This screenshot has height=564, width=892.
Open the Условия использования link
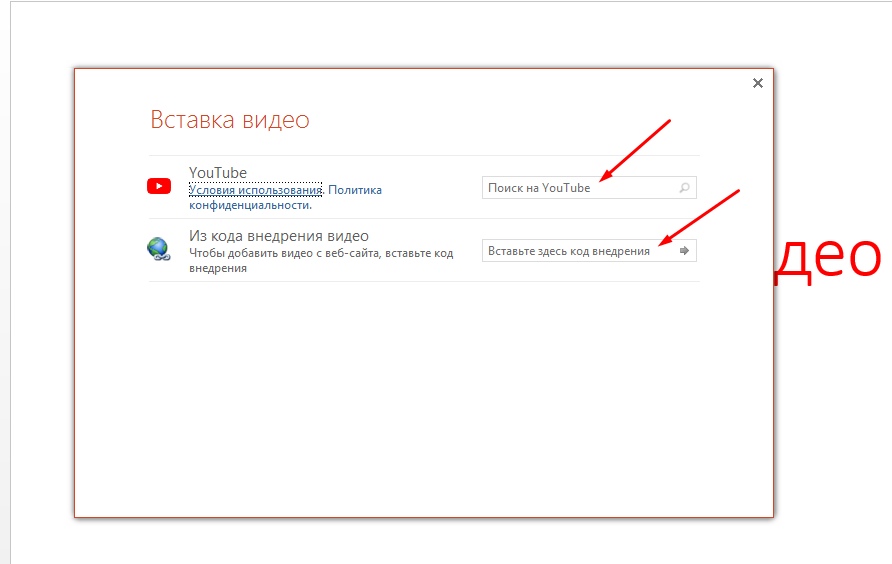click(x=255, y=190)
